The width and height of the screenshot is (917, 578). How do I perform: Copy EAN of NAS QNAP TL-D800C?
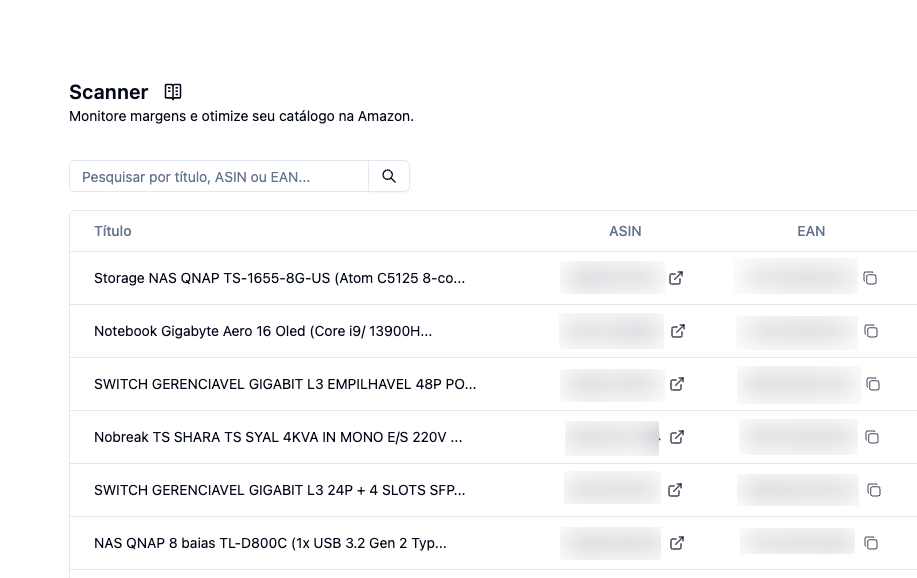871,543
